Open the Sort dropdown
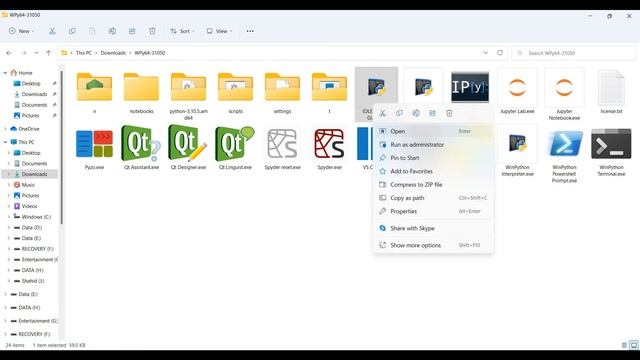This screenshot has height=360, width=640. point(182,31)
